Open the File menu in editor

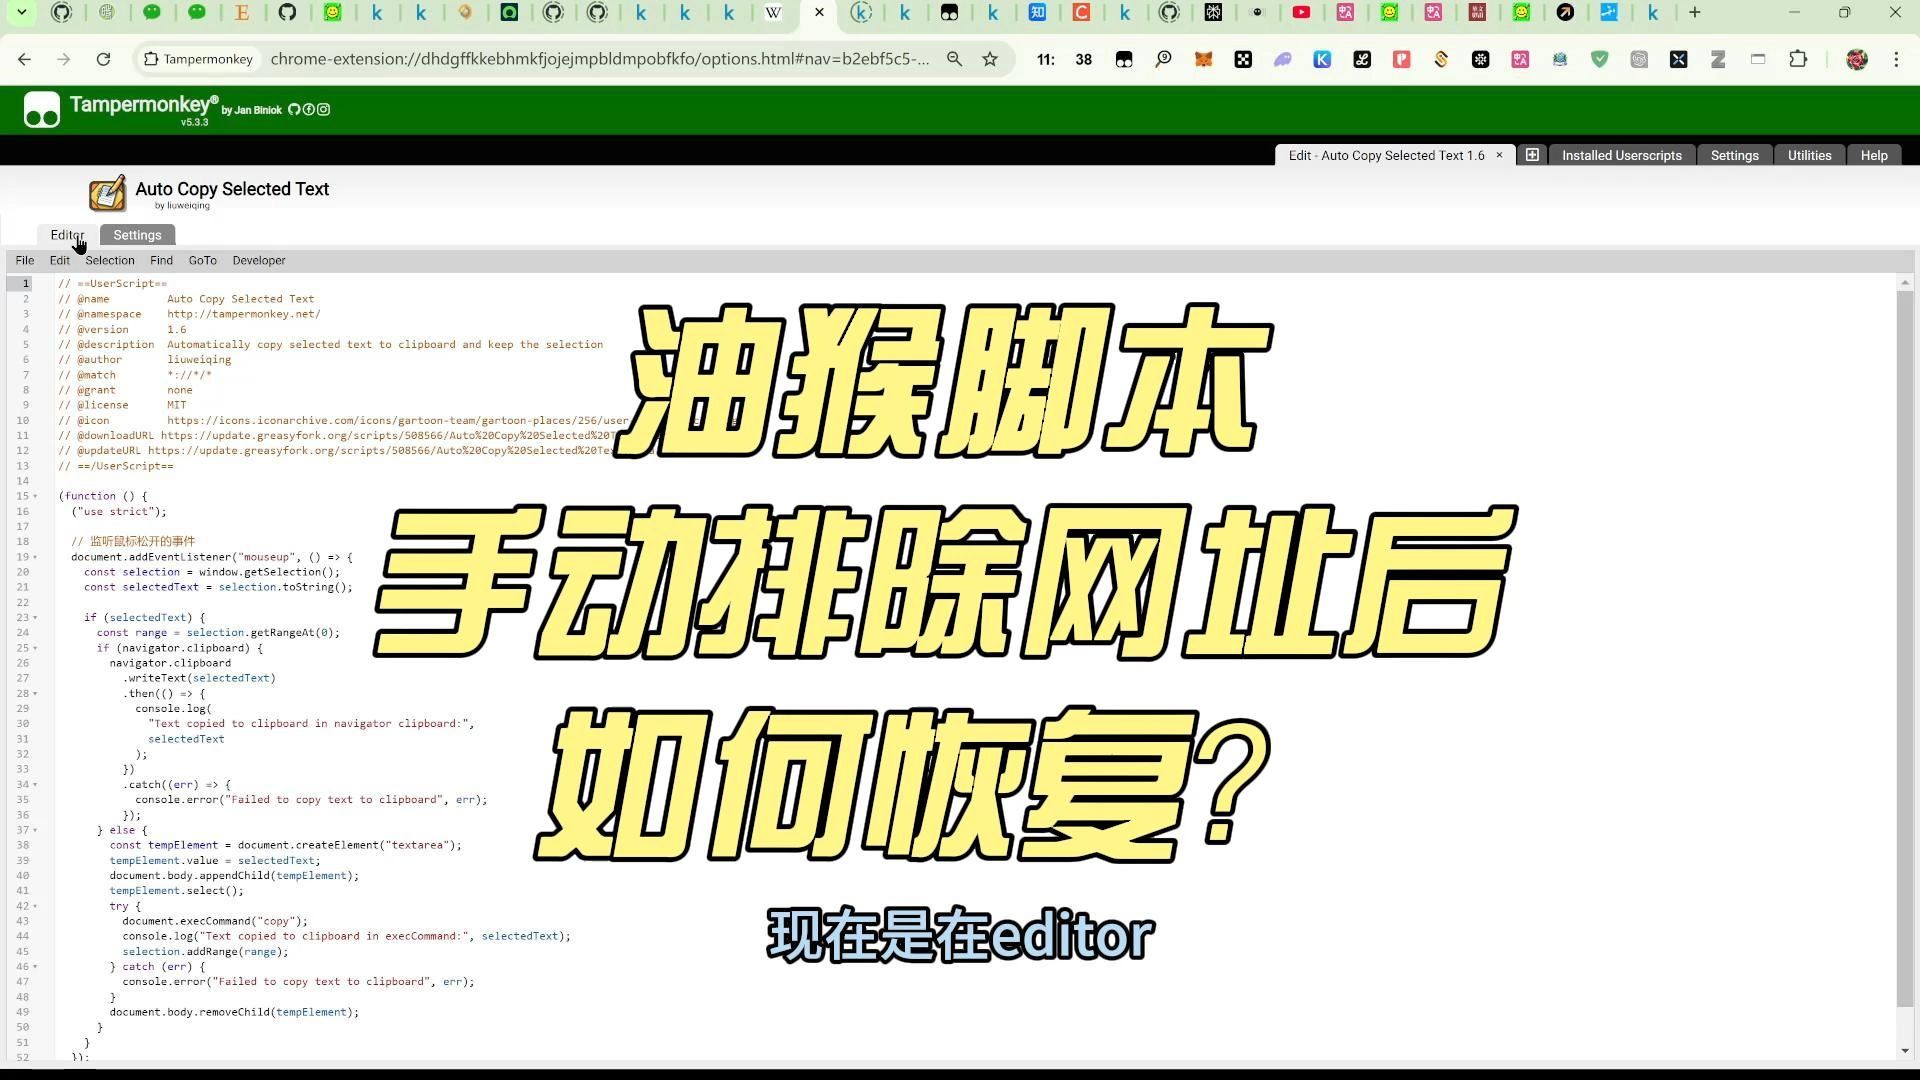click(x=25, y=261)
